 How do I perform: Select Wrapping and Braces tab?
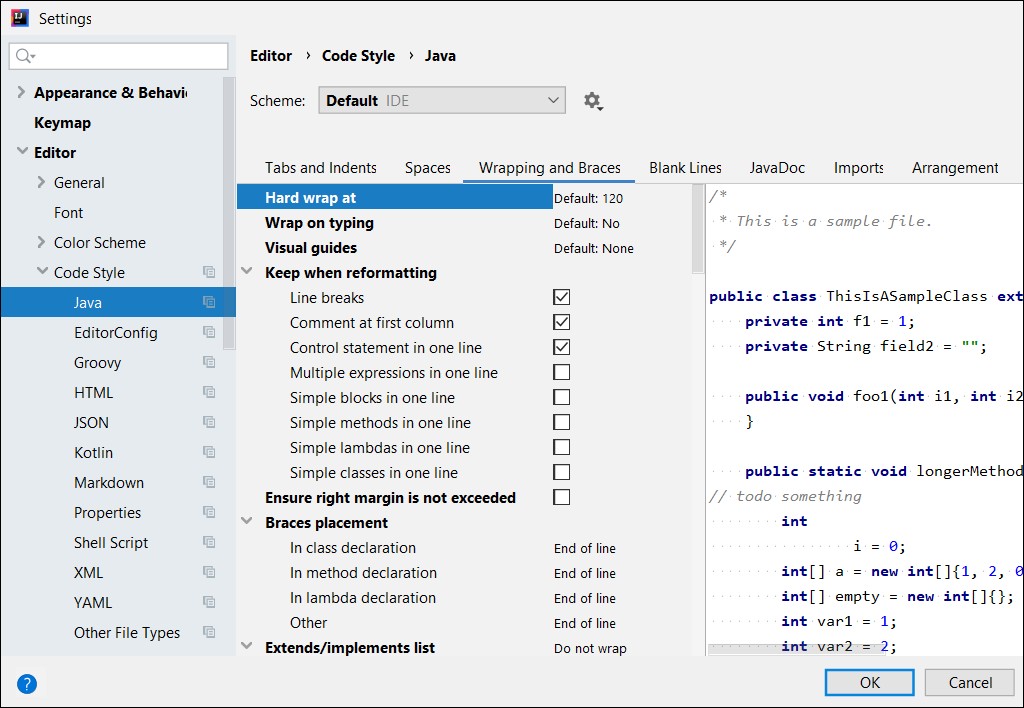pyautogui.click(x=549, y=168)
